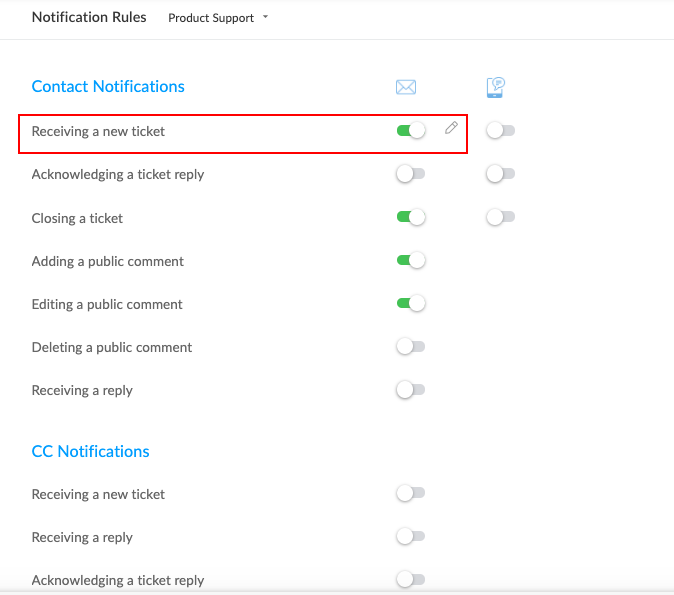
Task: Turn off email for Closing a ticket
Action: coord(411,217)
